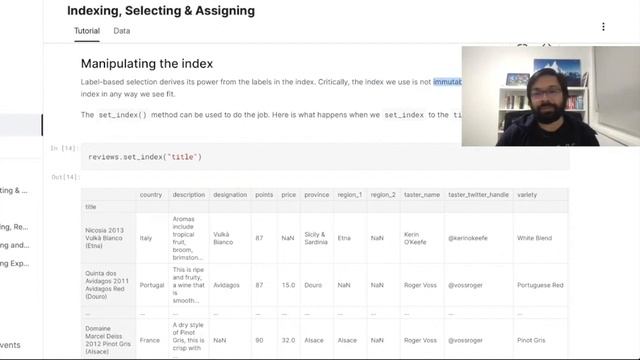Click the 15.0 price cell

[x=288, y=285]
